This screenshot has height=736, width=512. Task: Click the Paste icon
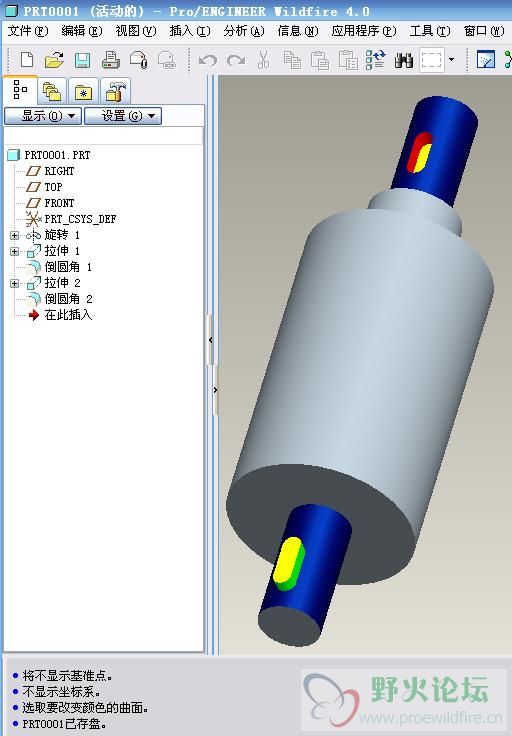click(x=320, y=60)
